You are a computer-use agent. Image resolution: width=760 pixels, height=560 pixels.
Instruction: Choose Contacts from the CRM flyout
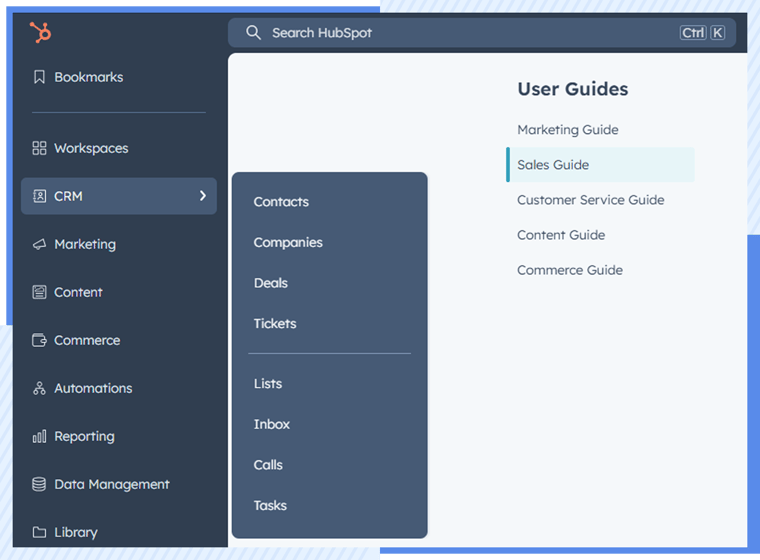coord(281,202)
